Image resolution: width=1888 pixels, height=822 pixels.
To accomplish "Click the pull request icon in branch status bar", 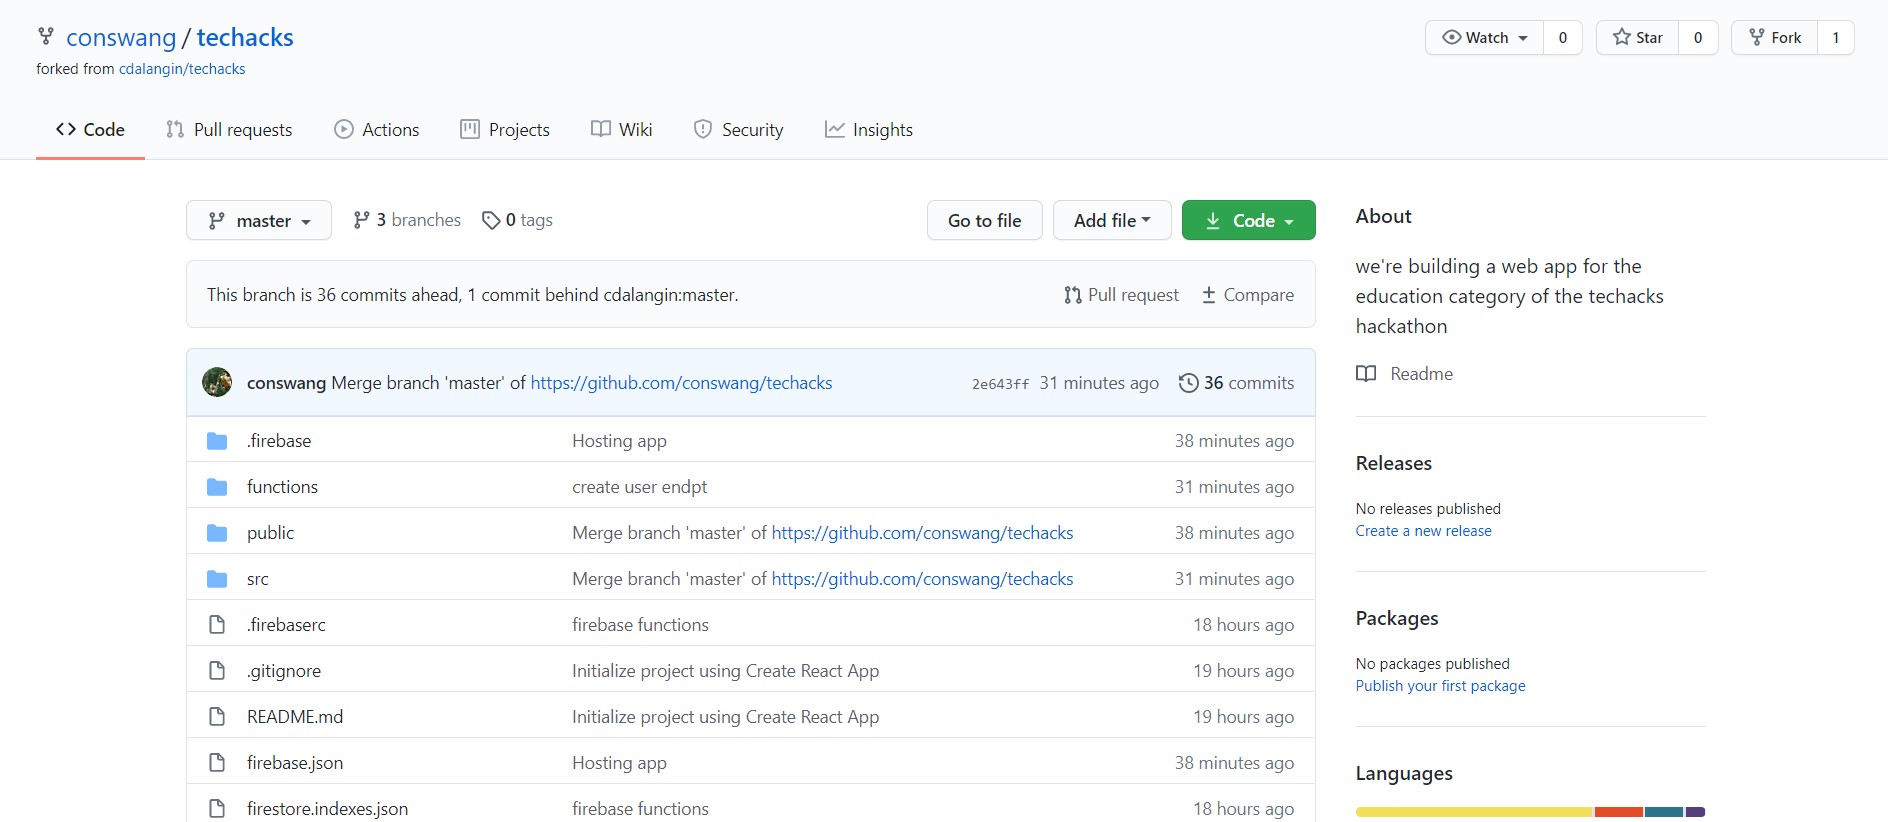I will click(1073, 295).
